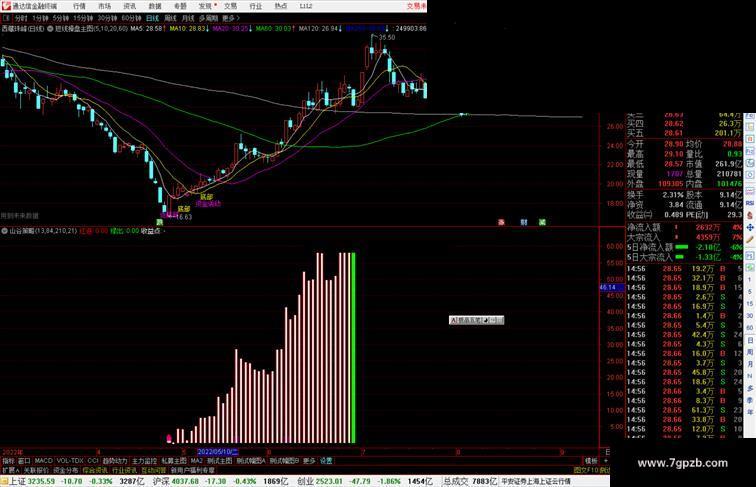Select 月线 monthly period
Screen dimensions: 756x487
coord(188,18)
